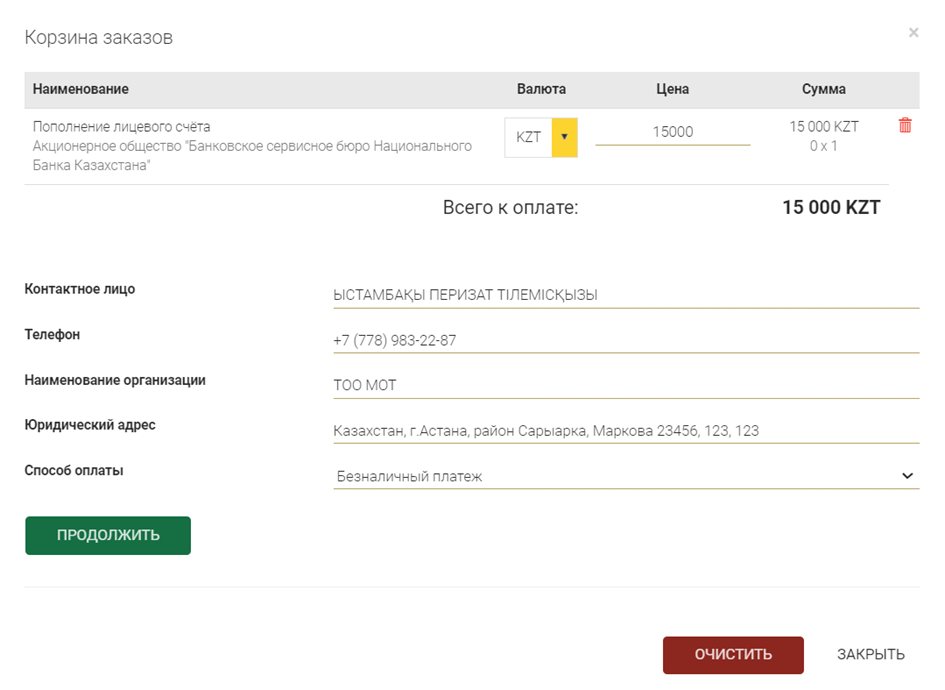This screenshot has width=945, height=690.
Task: Focus the Контактное лицо name input
Action: tap(626, 295)
